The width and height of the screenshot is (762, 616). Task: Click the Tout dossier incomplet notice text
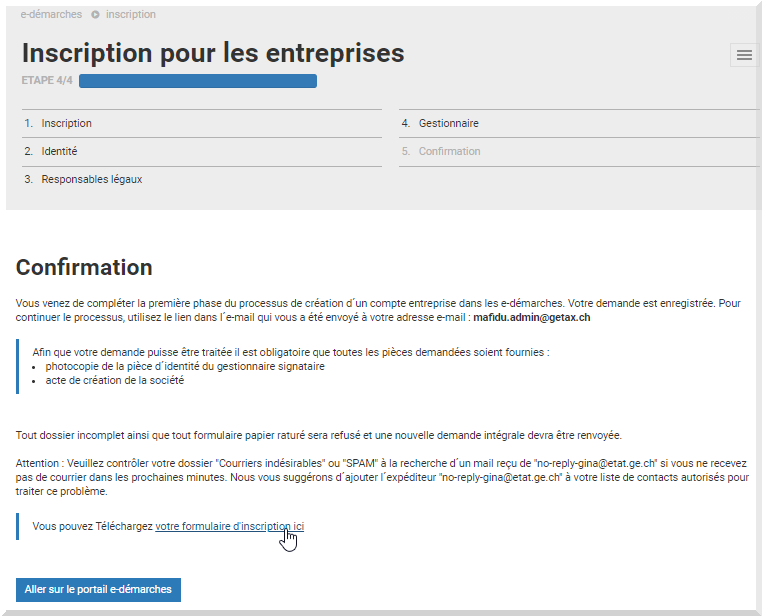318,435
